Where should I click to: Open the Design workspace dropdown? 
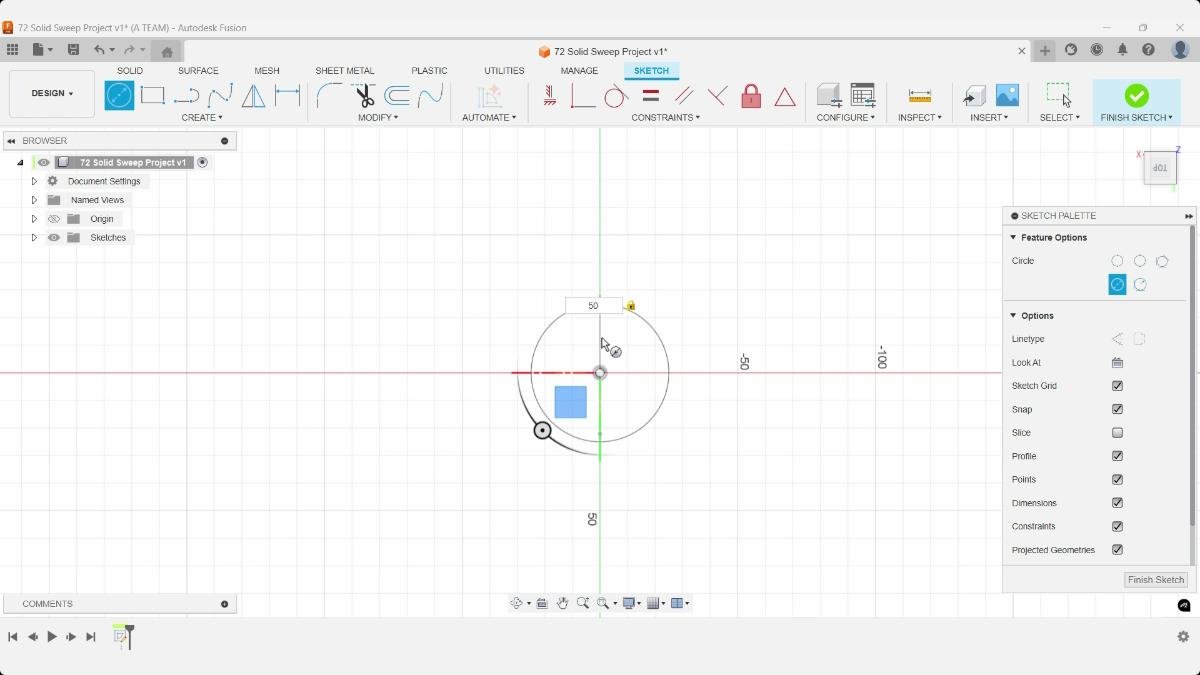(52, 94)
